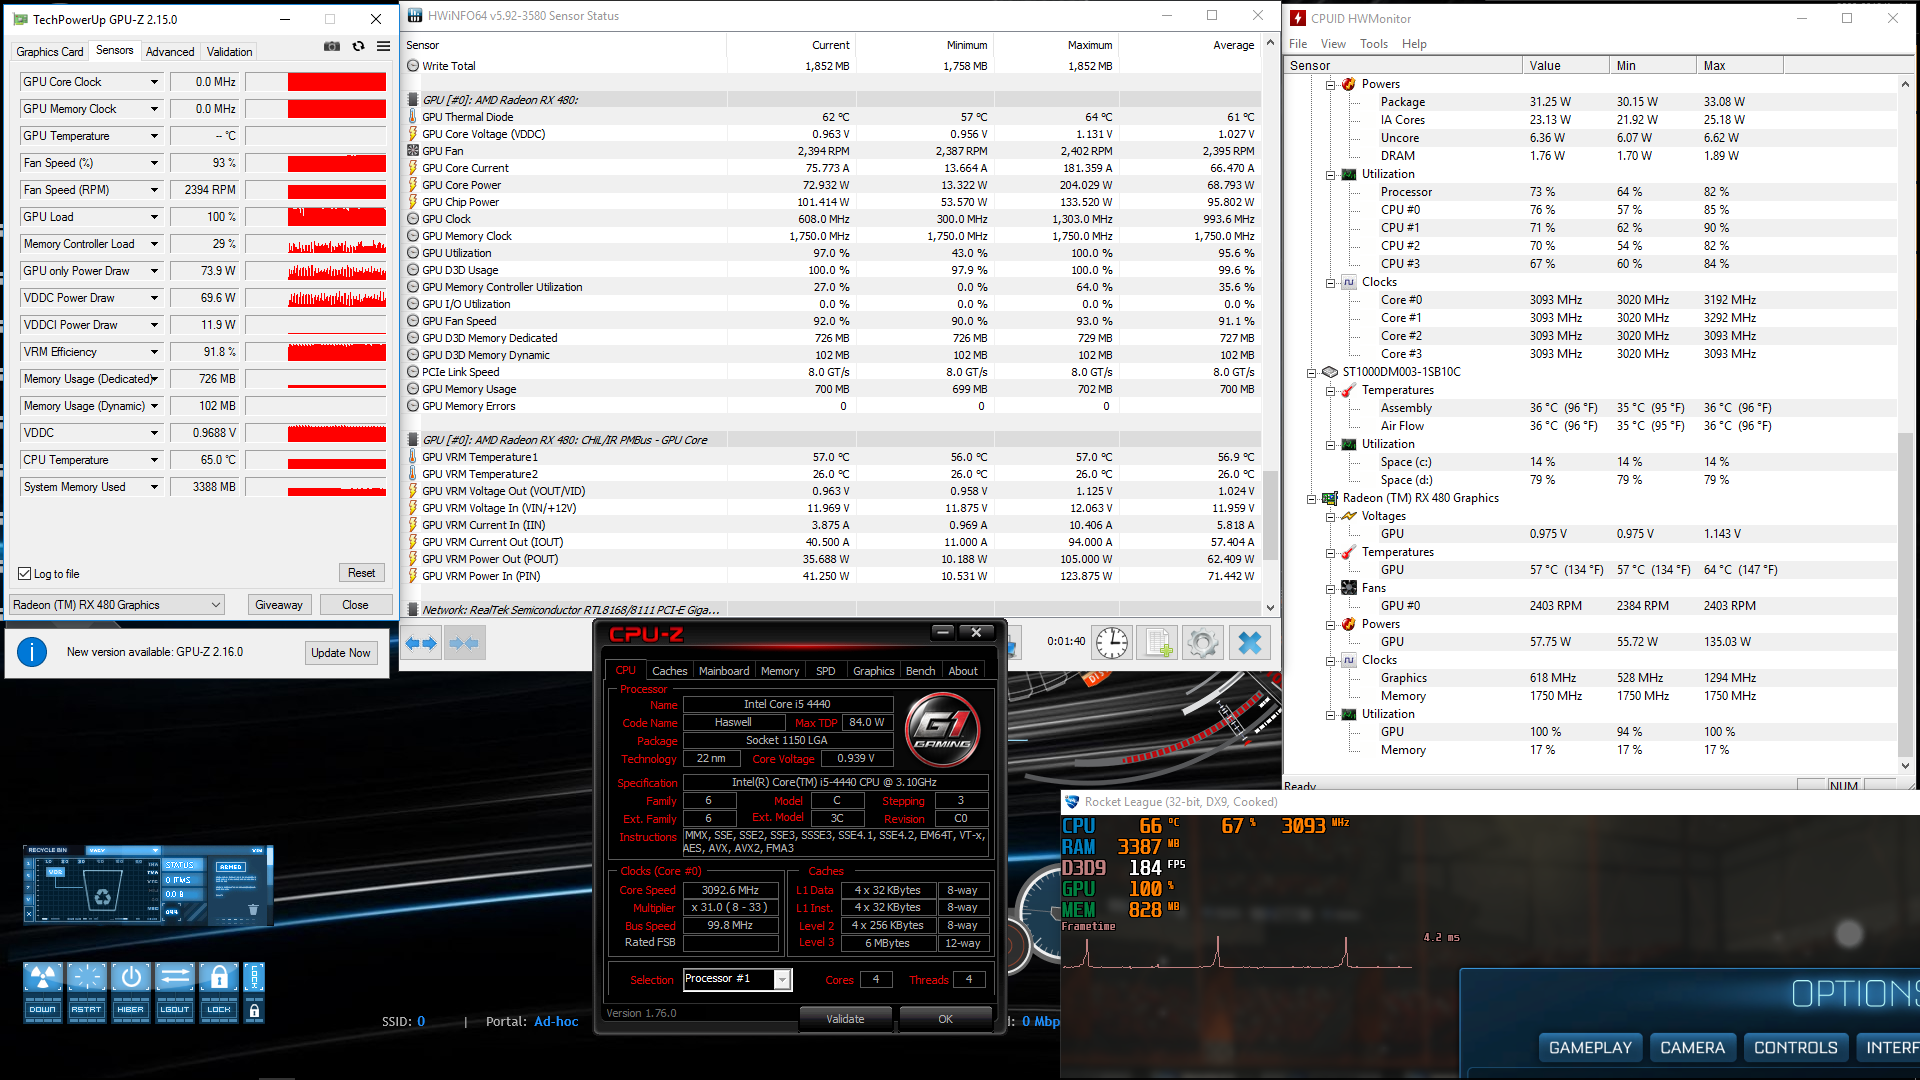Click Update Now for GPU-Z 2.16.0
The height and width of the screenshot is (1080, 1920).
(341, 653)
